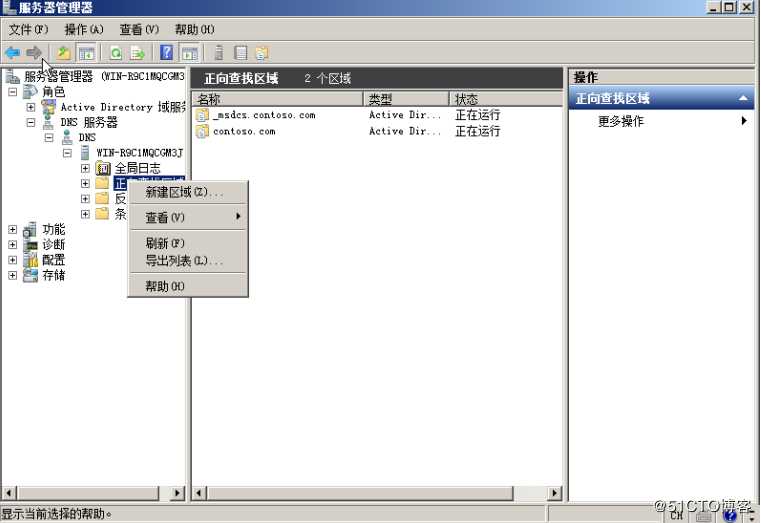Expand the 存储 node

13,275
